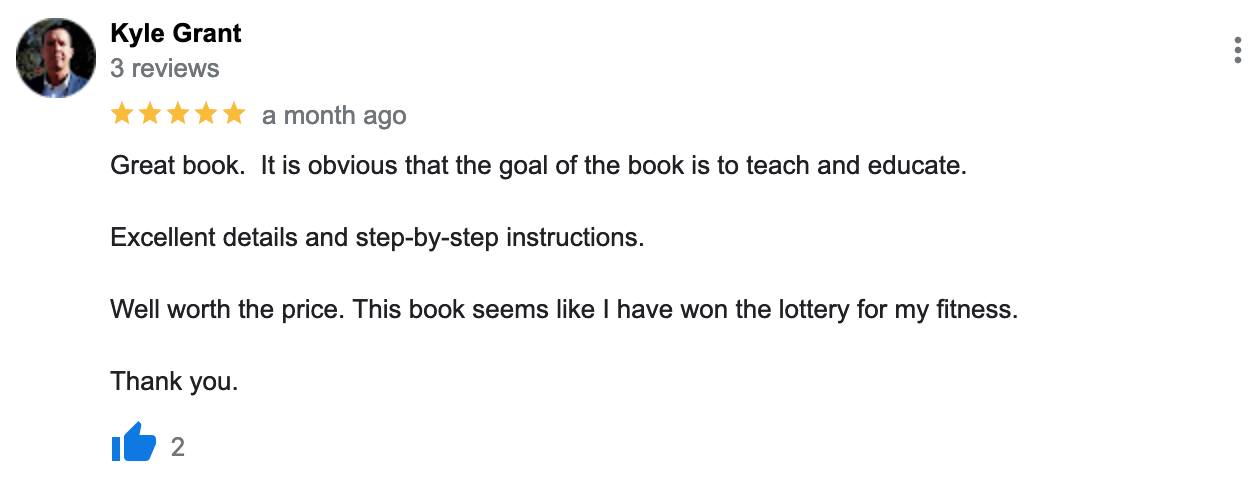The image size is (1260, 490).
Task: Click the "Great book." opening sentence
Action: pos(178,166)
